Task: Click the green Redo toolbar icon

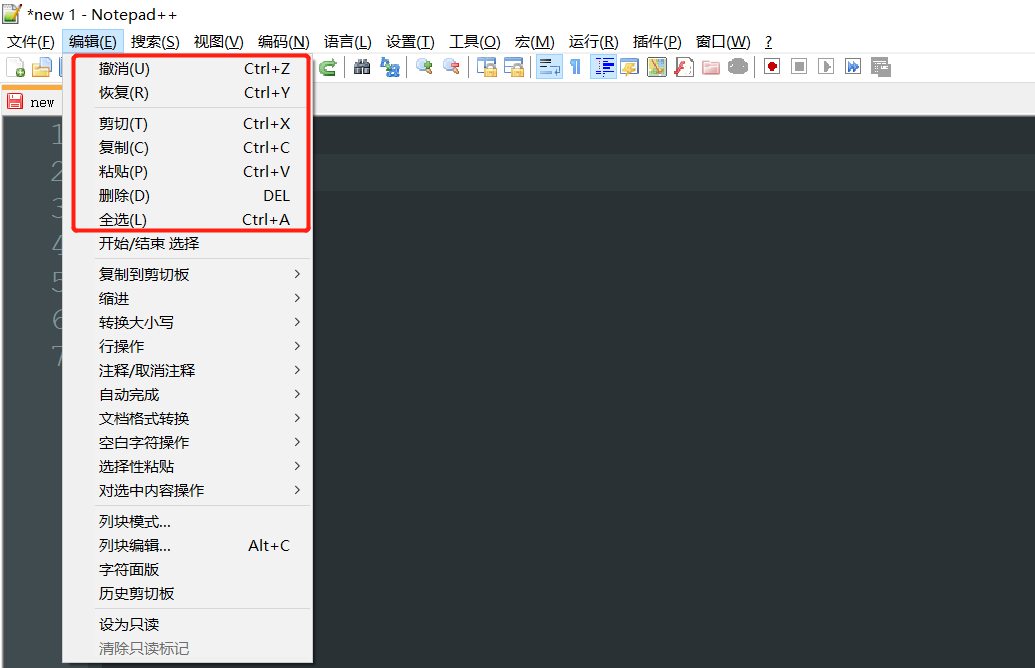Action: tap(328, 67)
